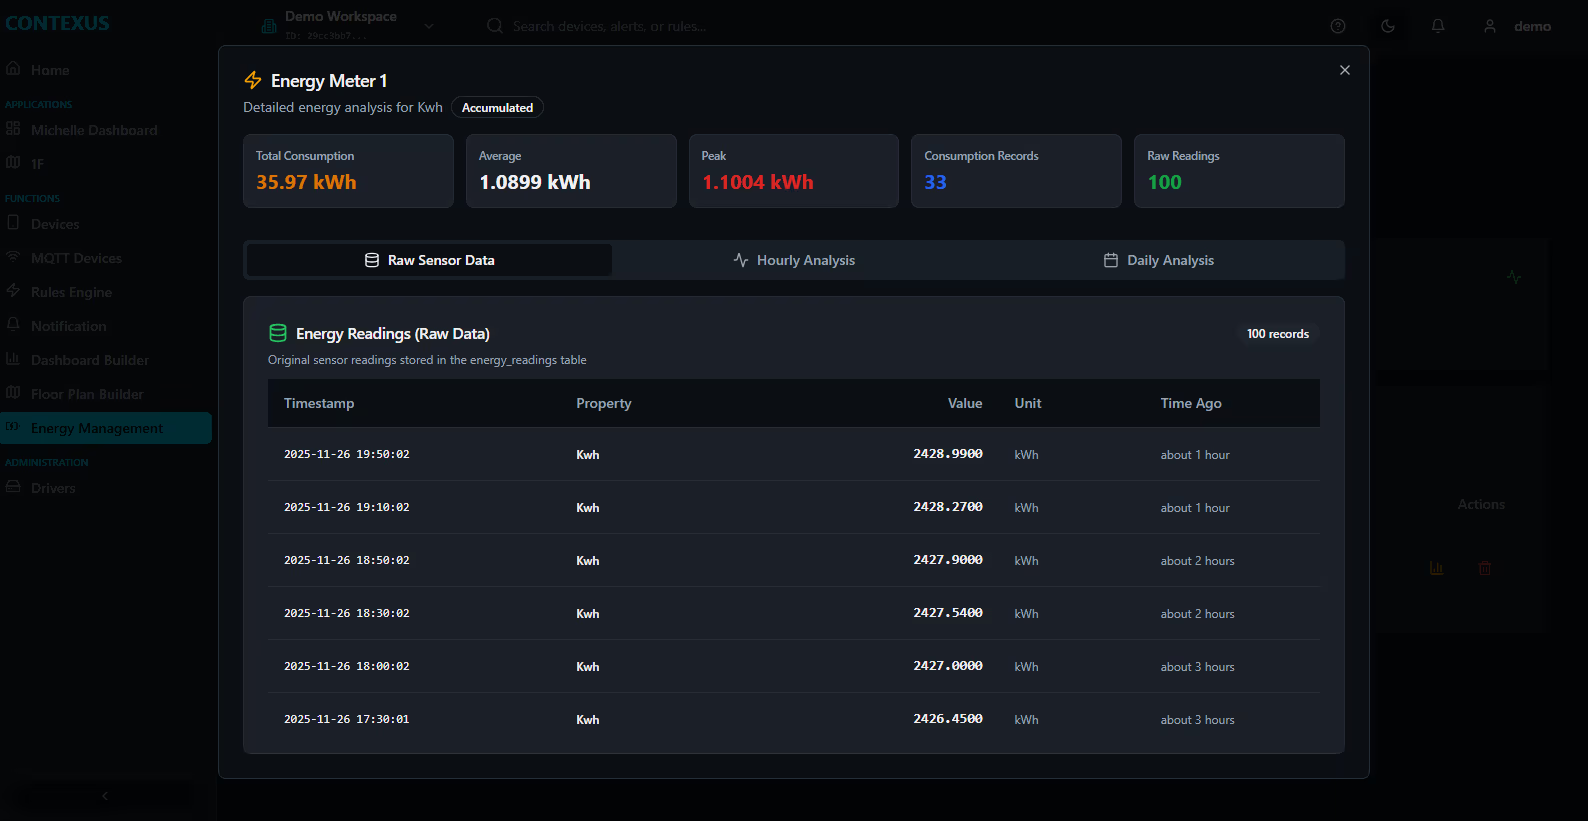Open the Drivers administration link

pyautogui.click(x=53, y=488)
